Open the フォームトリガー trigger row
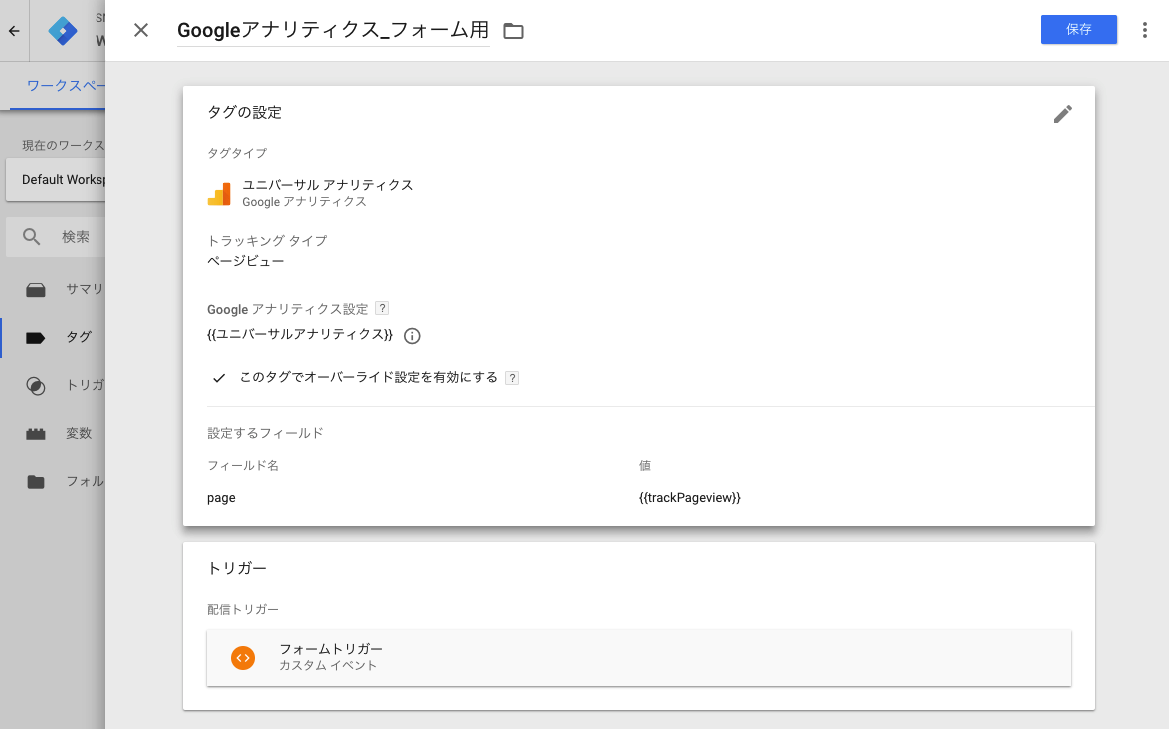Image resolution: width=1169 pixels, height=729 pixels. [x=639, y=657]
